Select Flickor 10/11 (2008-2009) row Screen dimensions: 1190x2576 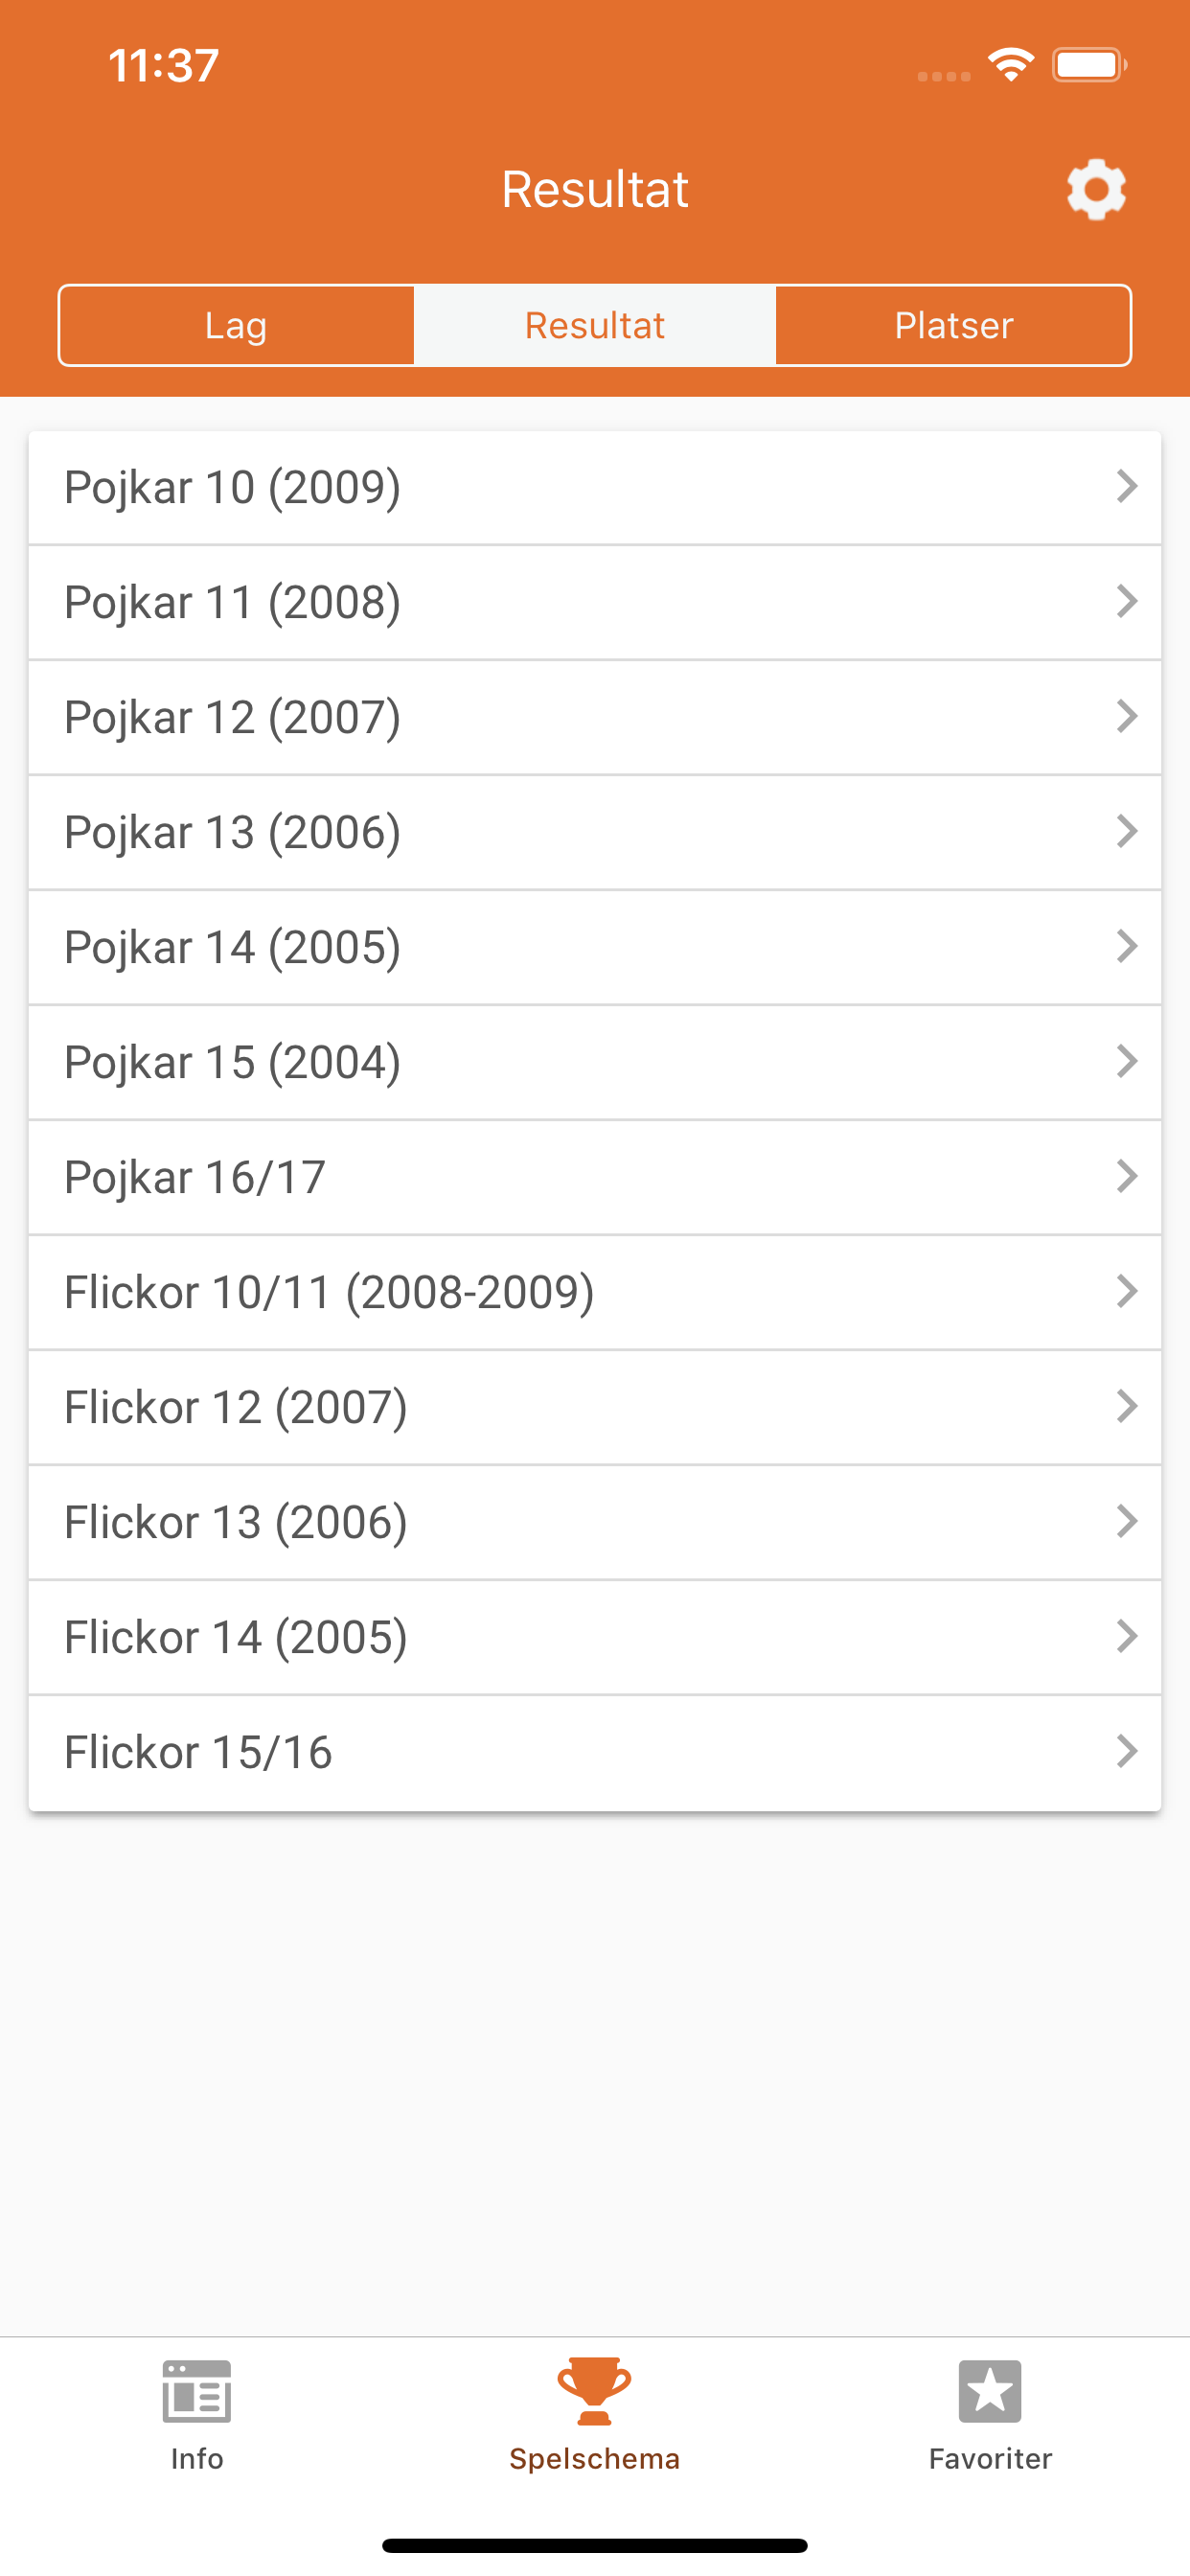(x=595, y=1292)
